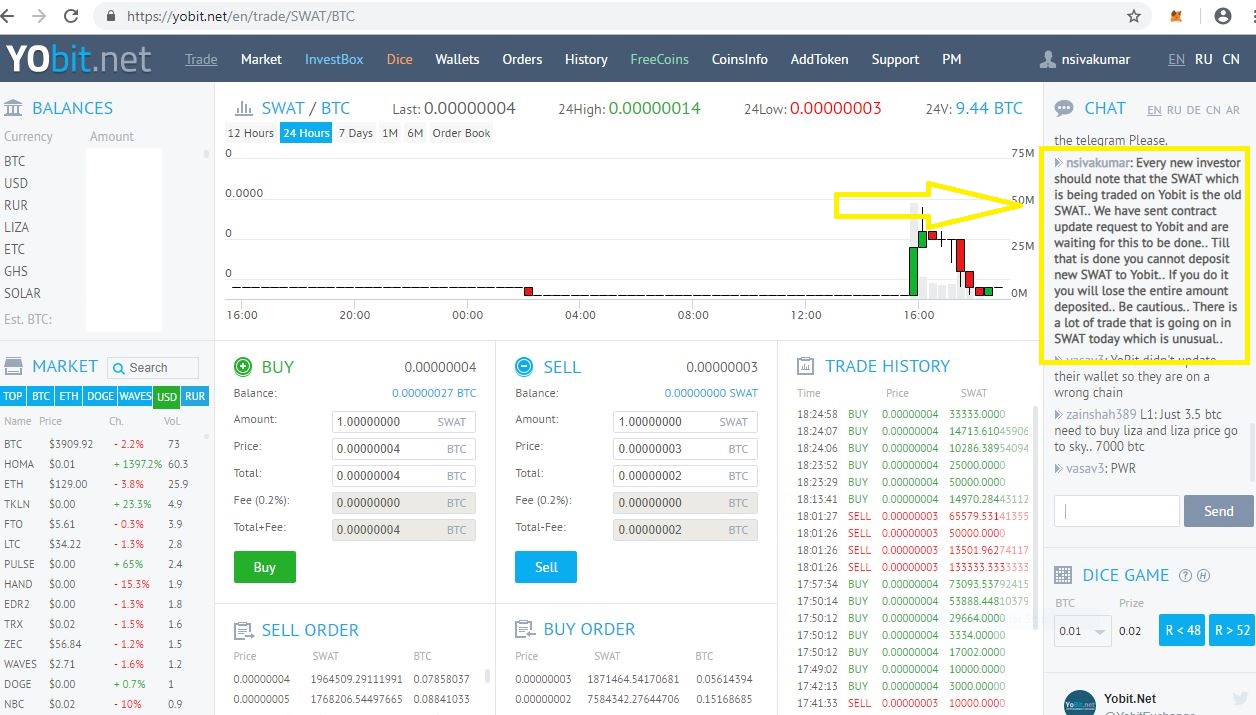Image resolution: width=1256 pixels, height=715 pixels.
Task: Open the CoinsInfo menu item
Action: (x=740, y=59)
